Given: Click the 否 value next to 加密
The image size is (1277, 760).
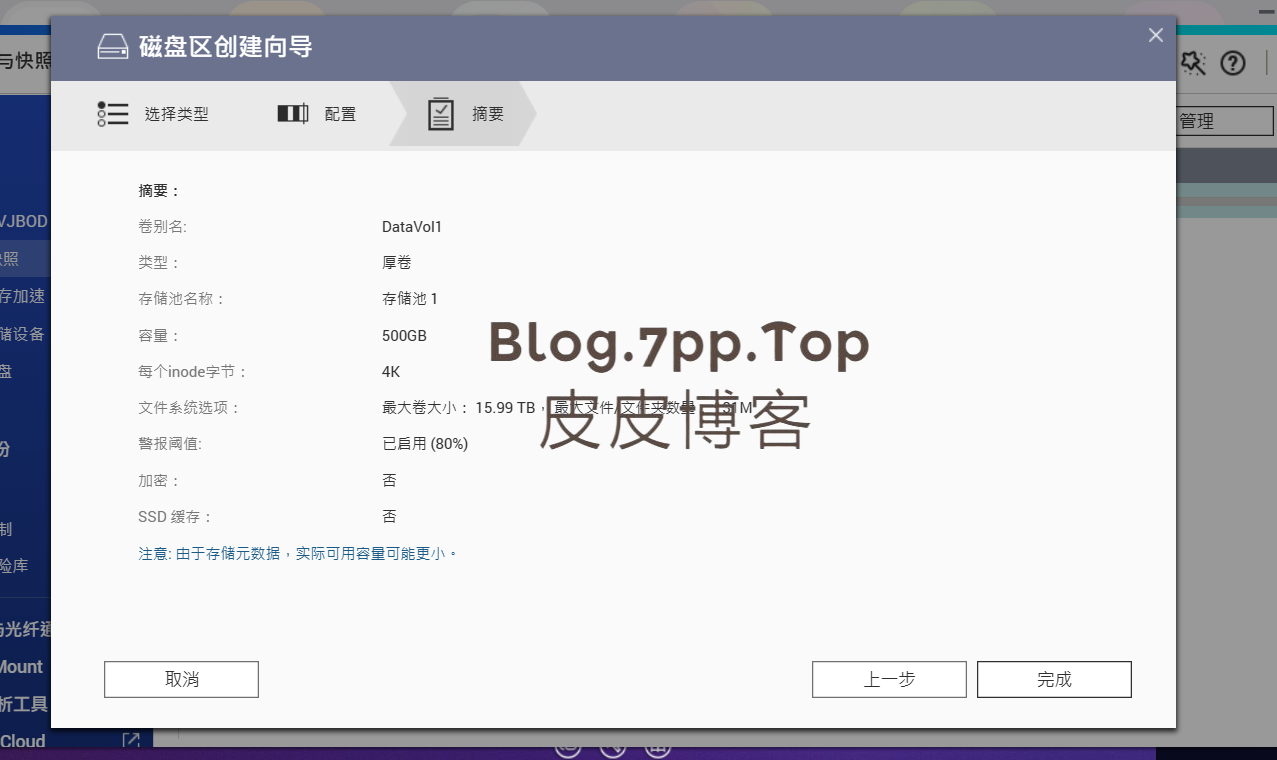Looking at the screenshot, I should point(389,481).
